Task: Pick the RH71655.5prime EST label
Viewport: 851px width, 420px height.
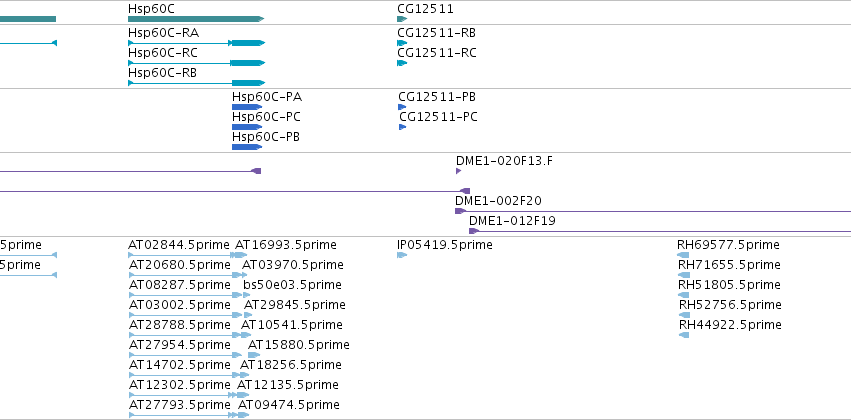Action: pos(729,265)
